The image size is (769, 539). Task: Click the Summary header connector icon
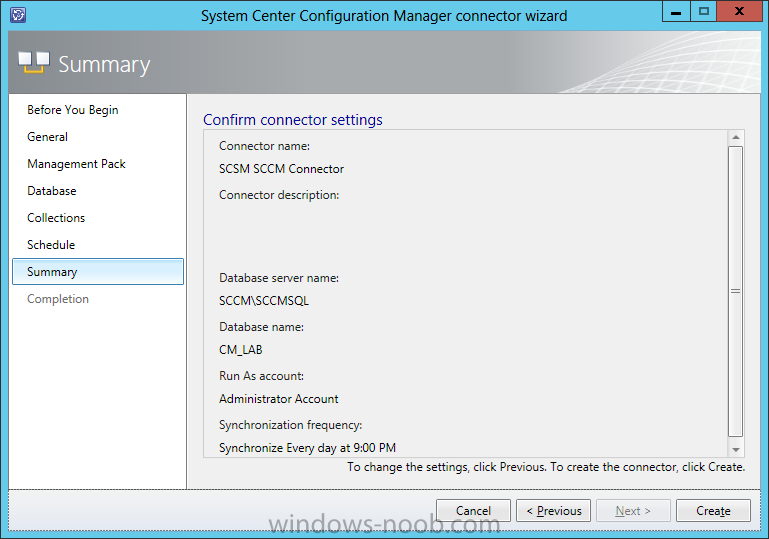coord(34,63)
